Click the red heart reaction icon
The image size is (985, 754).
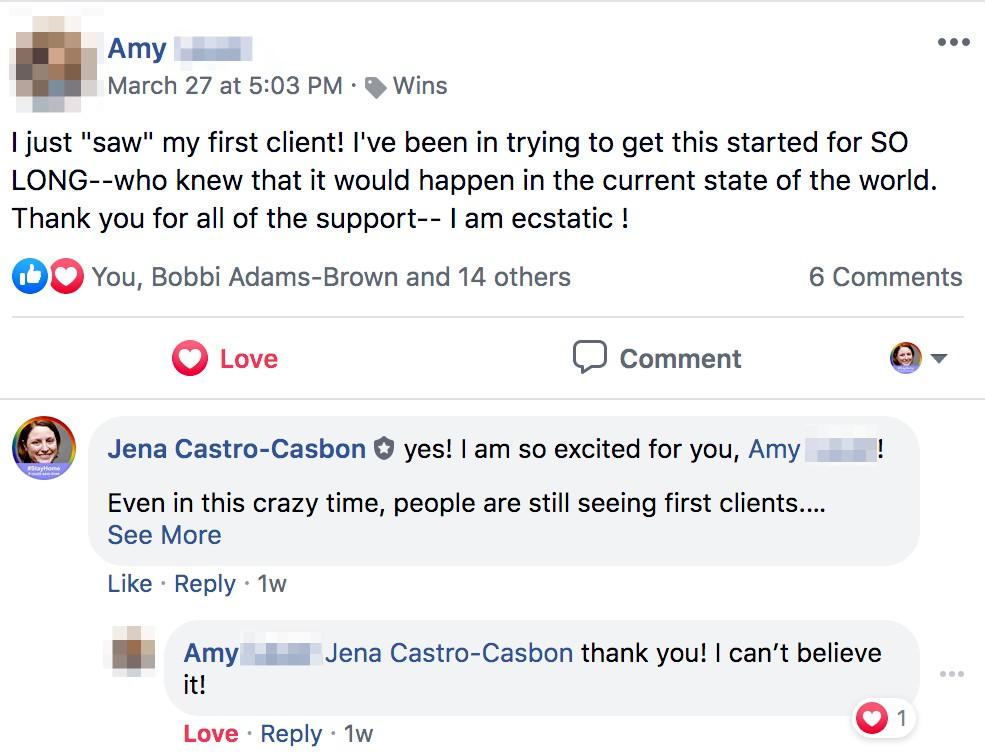point(66,277)
